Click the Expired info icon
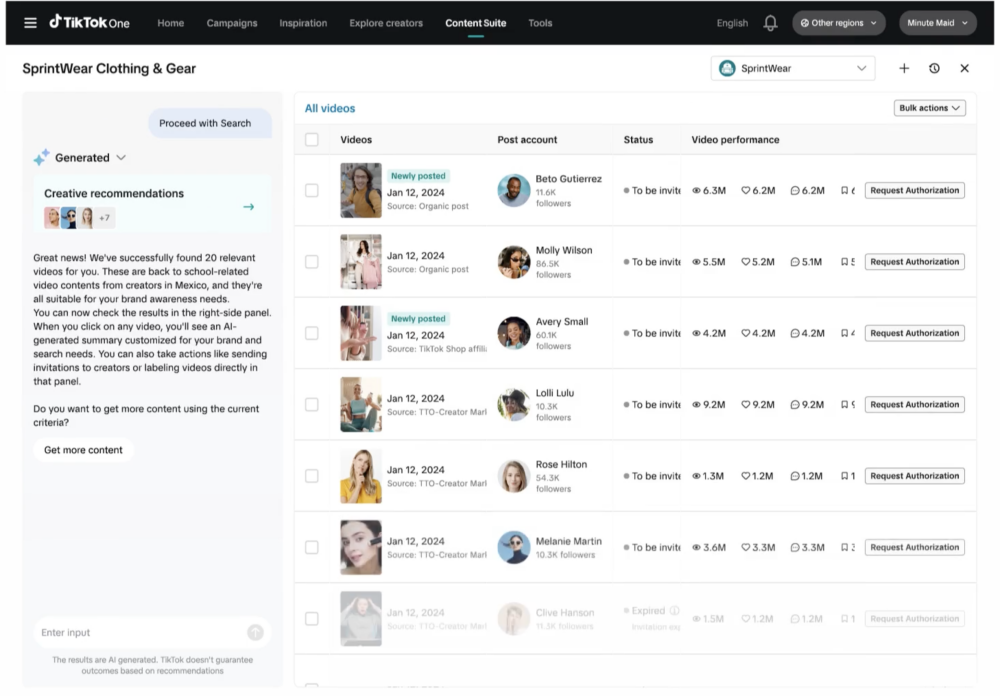 (675, 611)
